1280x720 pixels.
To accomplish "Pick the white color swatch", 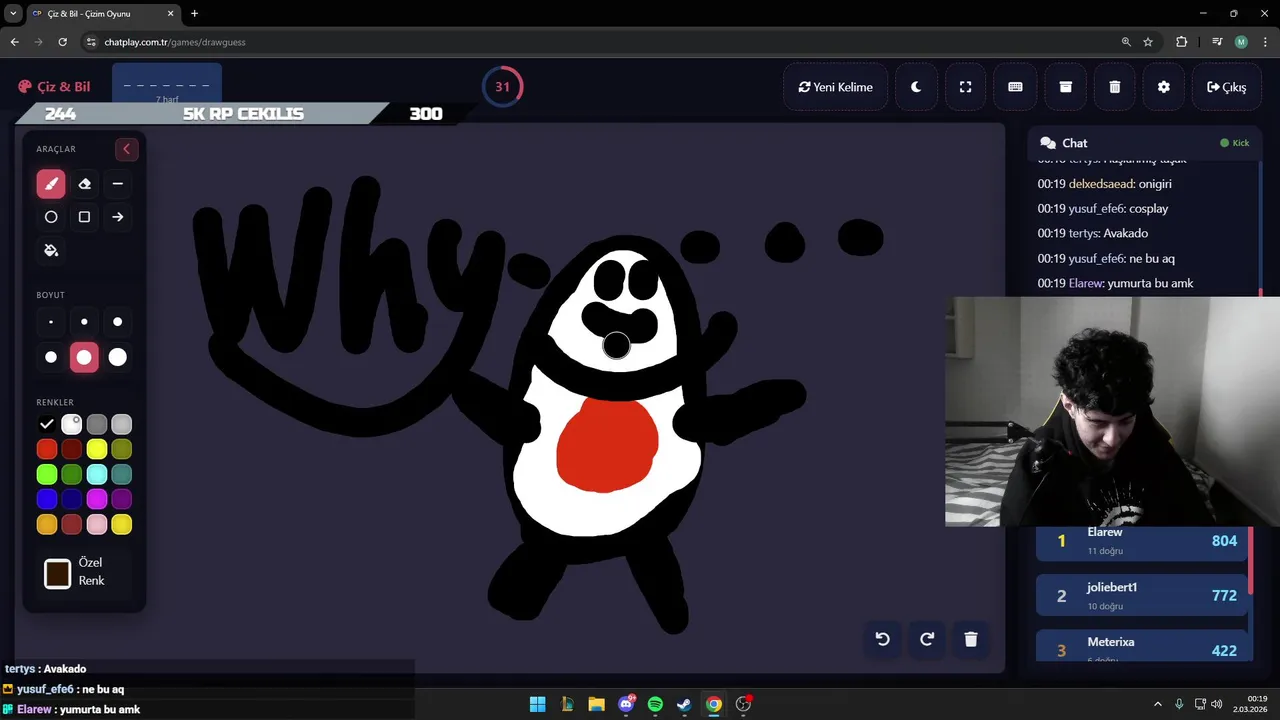I will pos(72,425).
